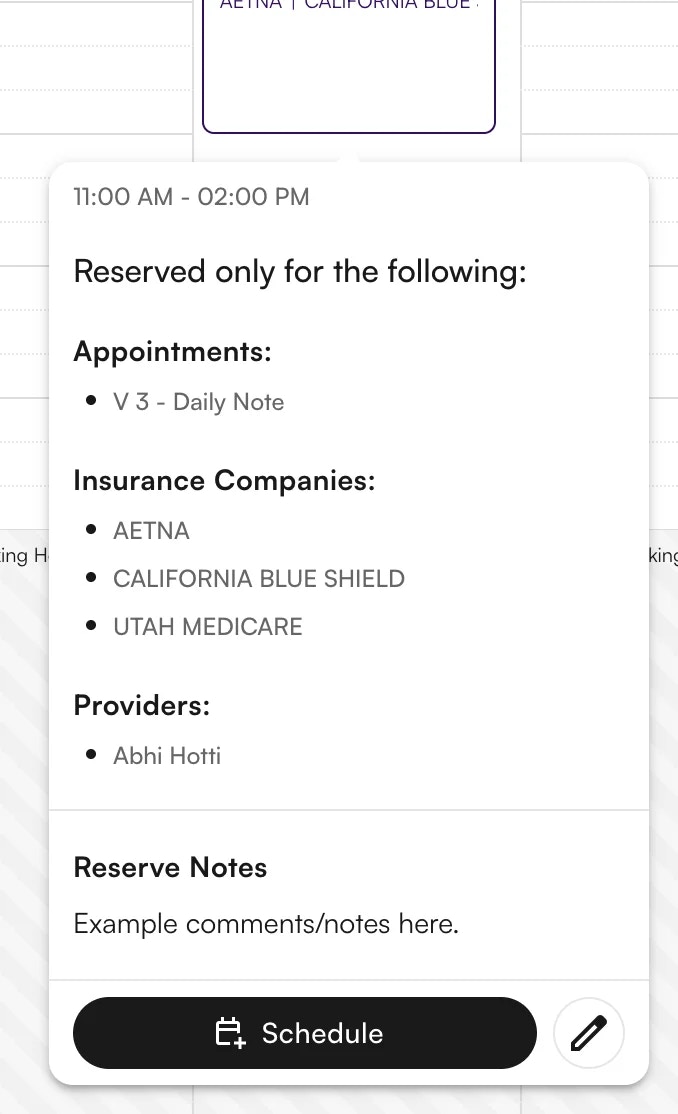Select the time range 11:00 AM - 02:00 PM

tap(190, 197)
